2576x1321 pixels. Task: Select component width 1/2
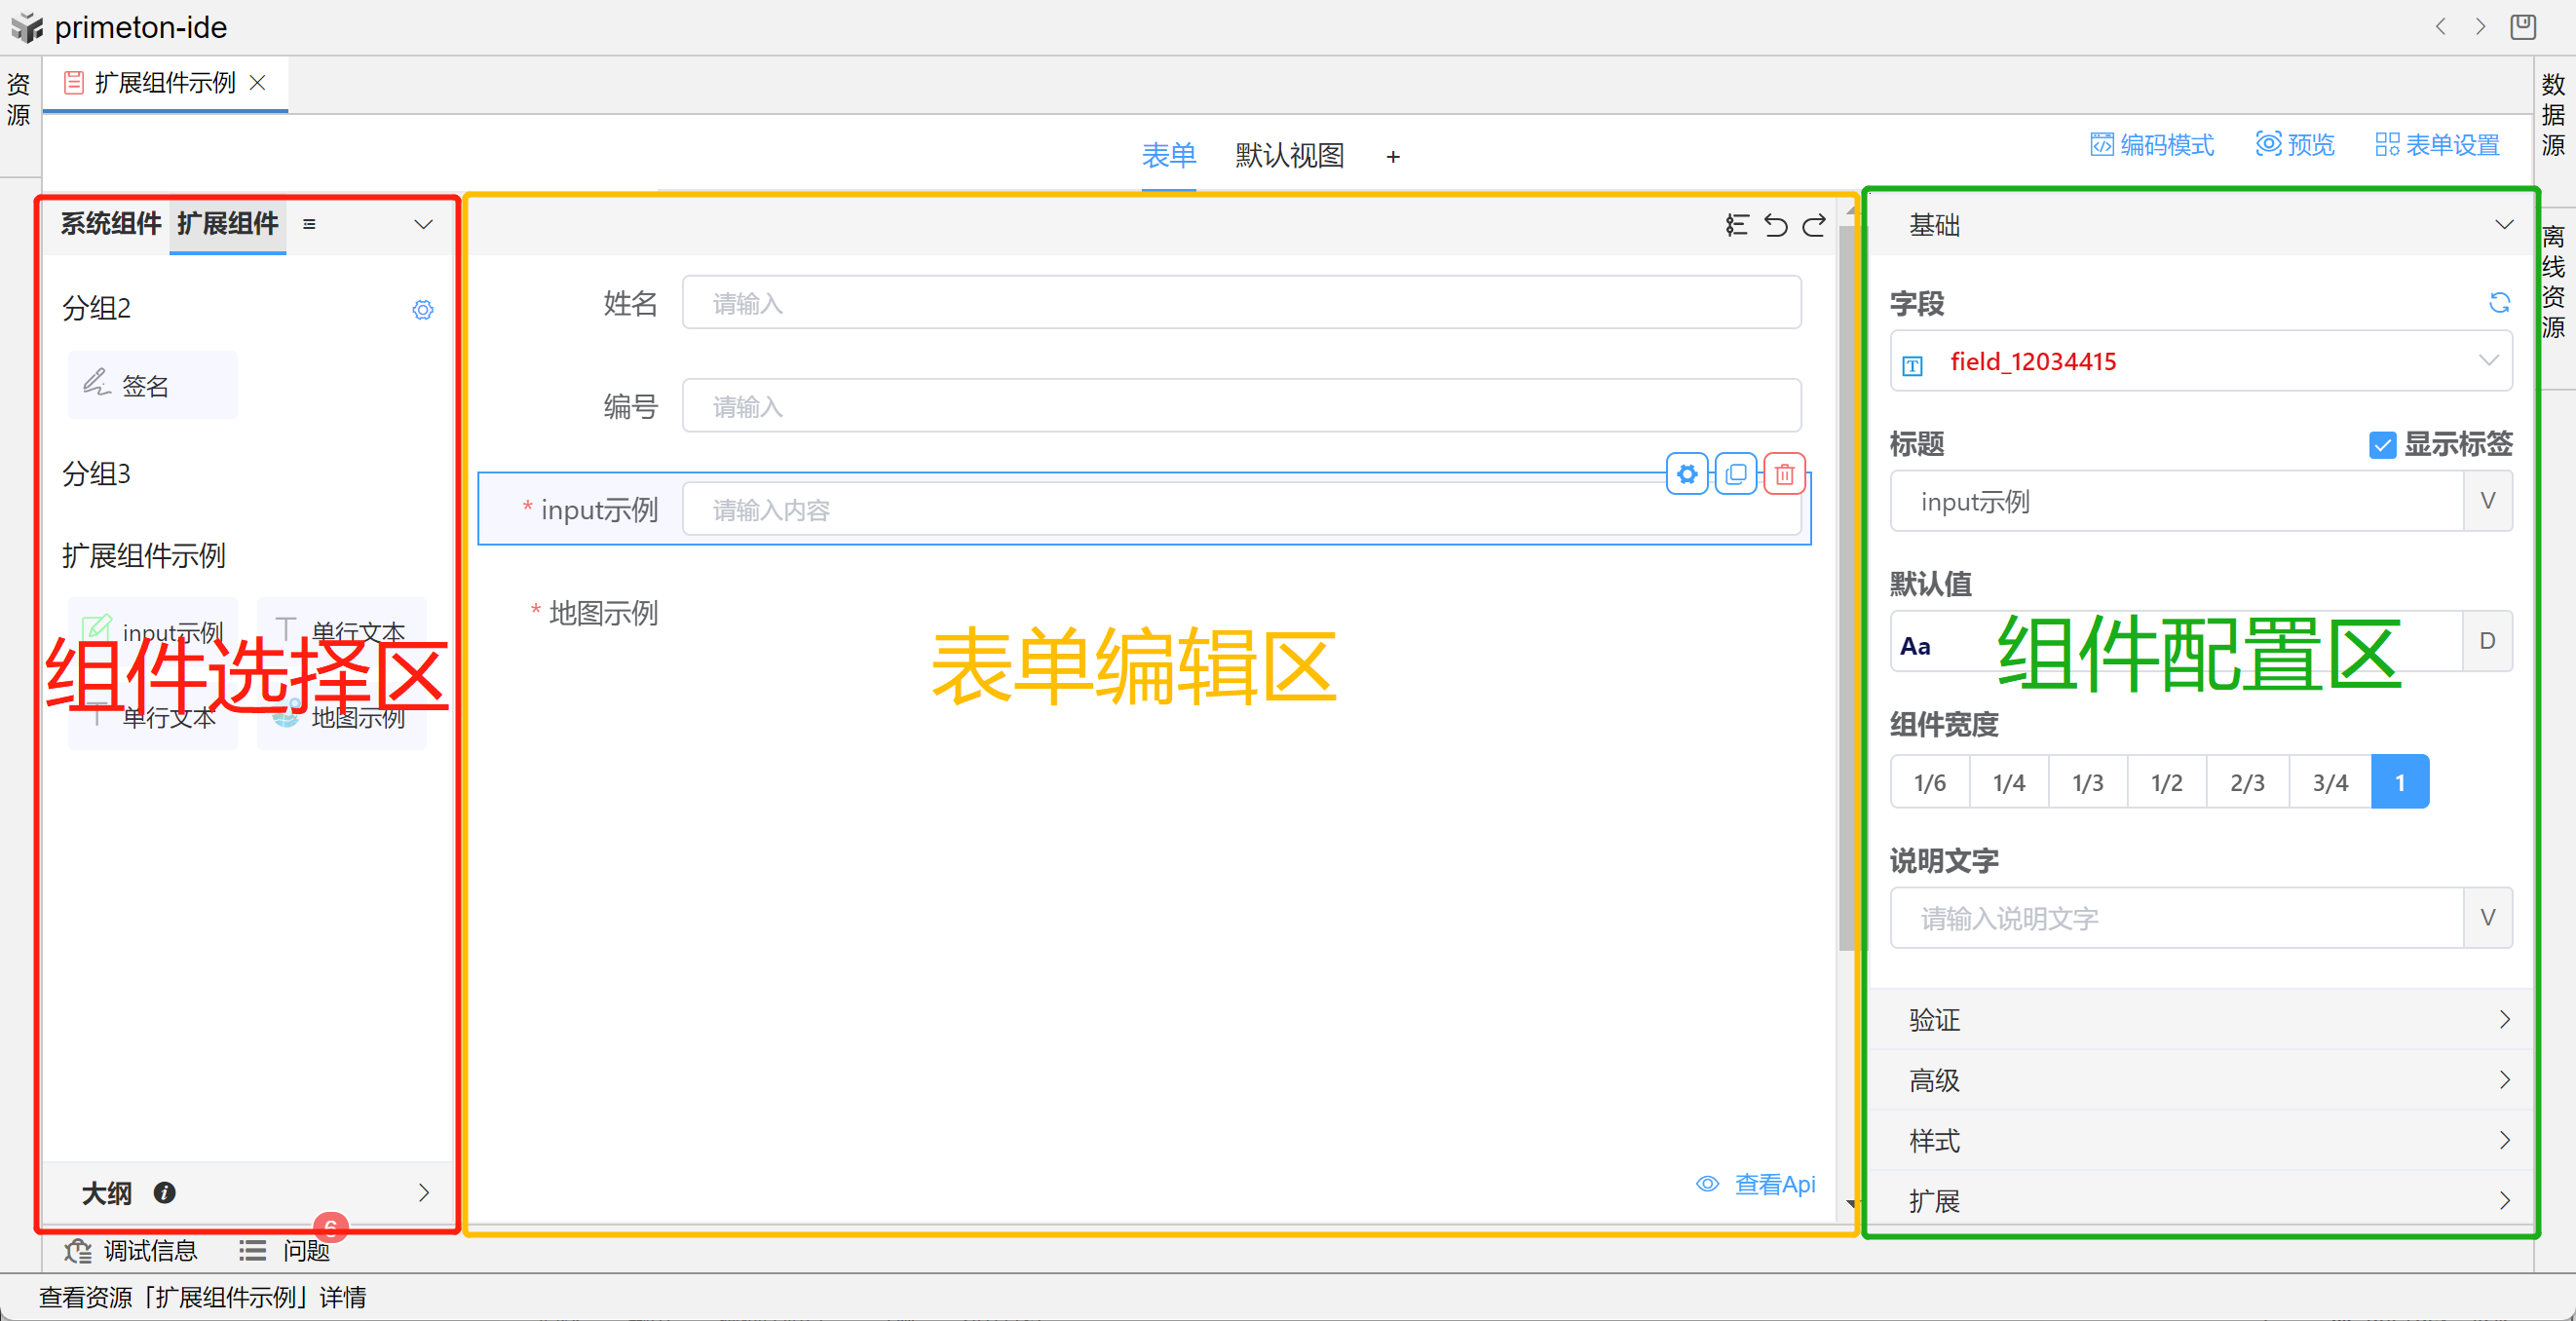coord(2166,782)
